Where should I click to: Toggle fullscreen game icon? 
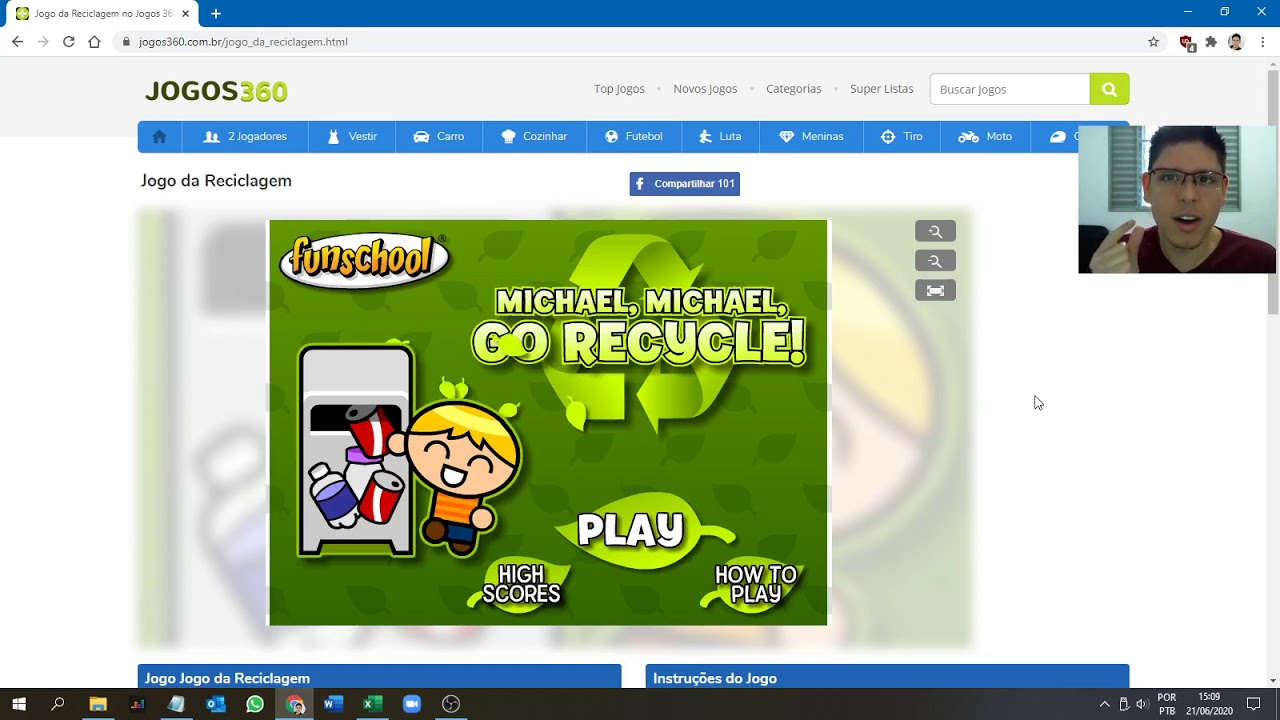(935, 291)
